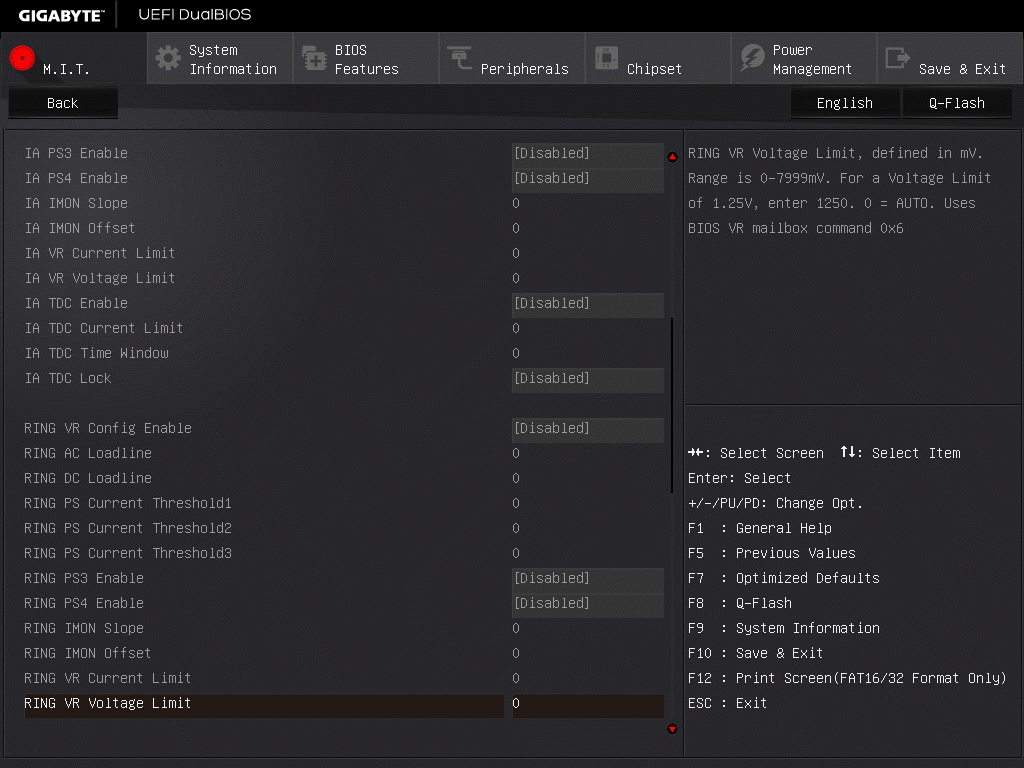Switch to the Save & Exit tab
Image resolution: width=1024 pixels, height=768 pixels.
tap(950, 59)
